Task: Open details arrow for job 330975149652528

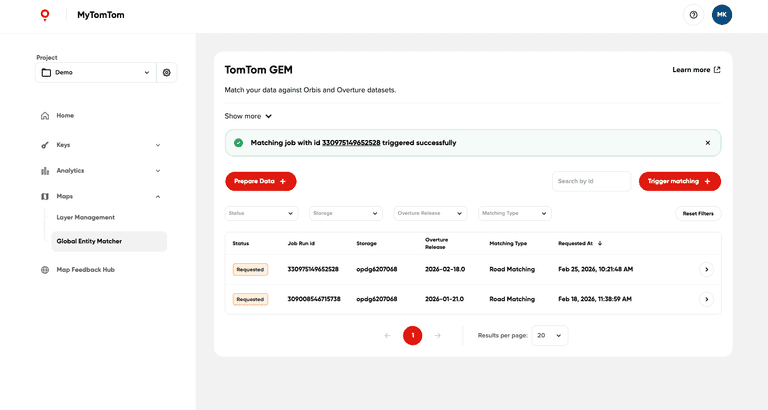Action: 706,269
